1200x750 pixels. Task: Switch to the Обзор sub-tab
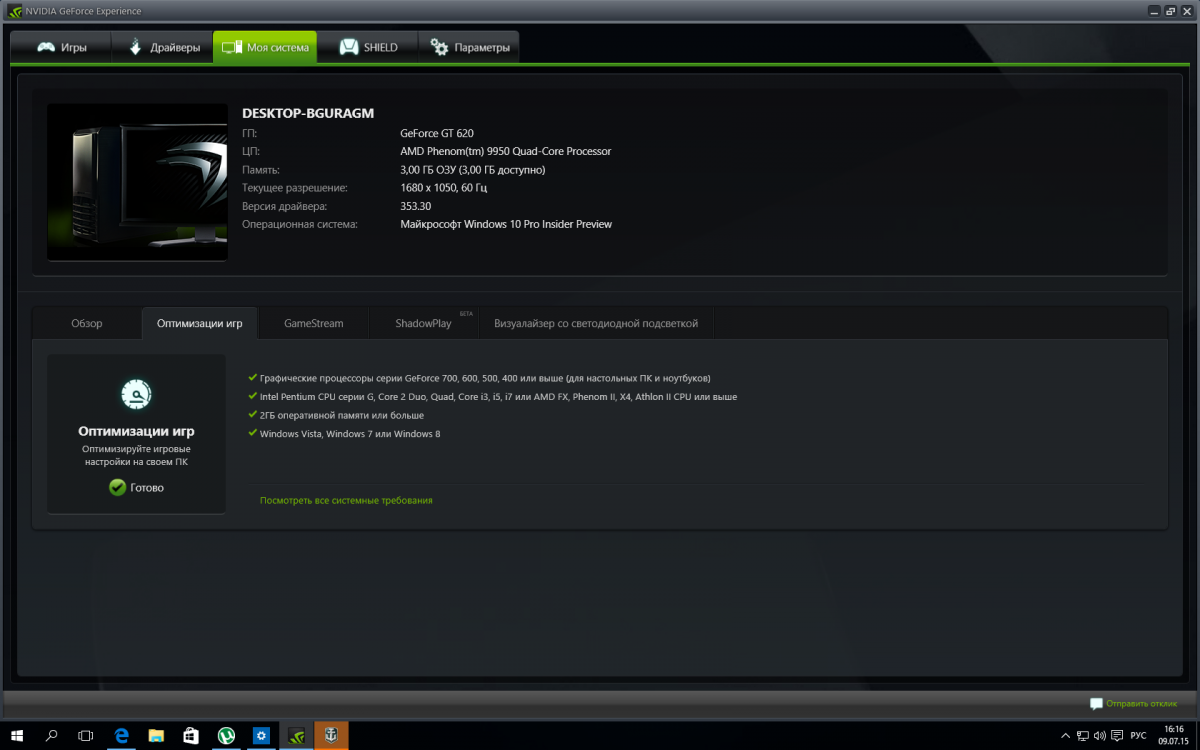coord(87,323)
